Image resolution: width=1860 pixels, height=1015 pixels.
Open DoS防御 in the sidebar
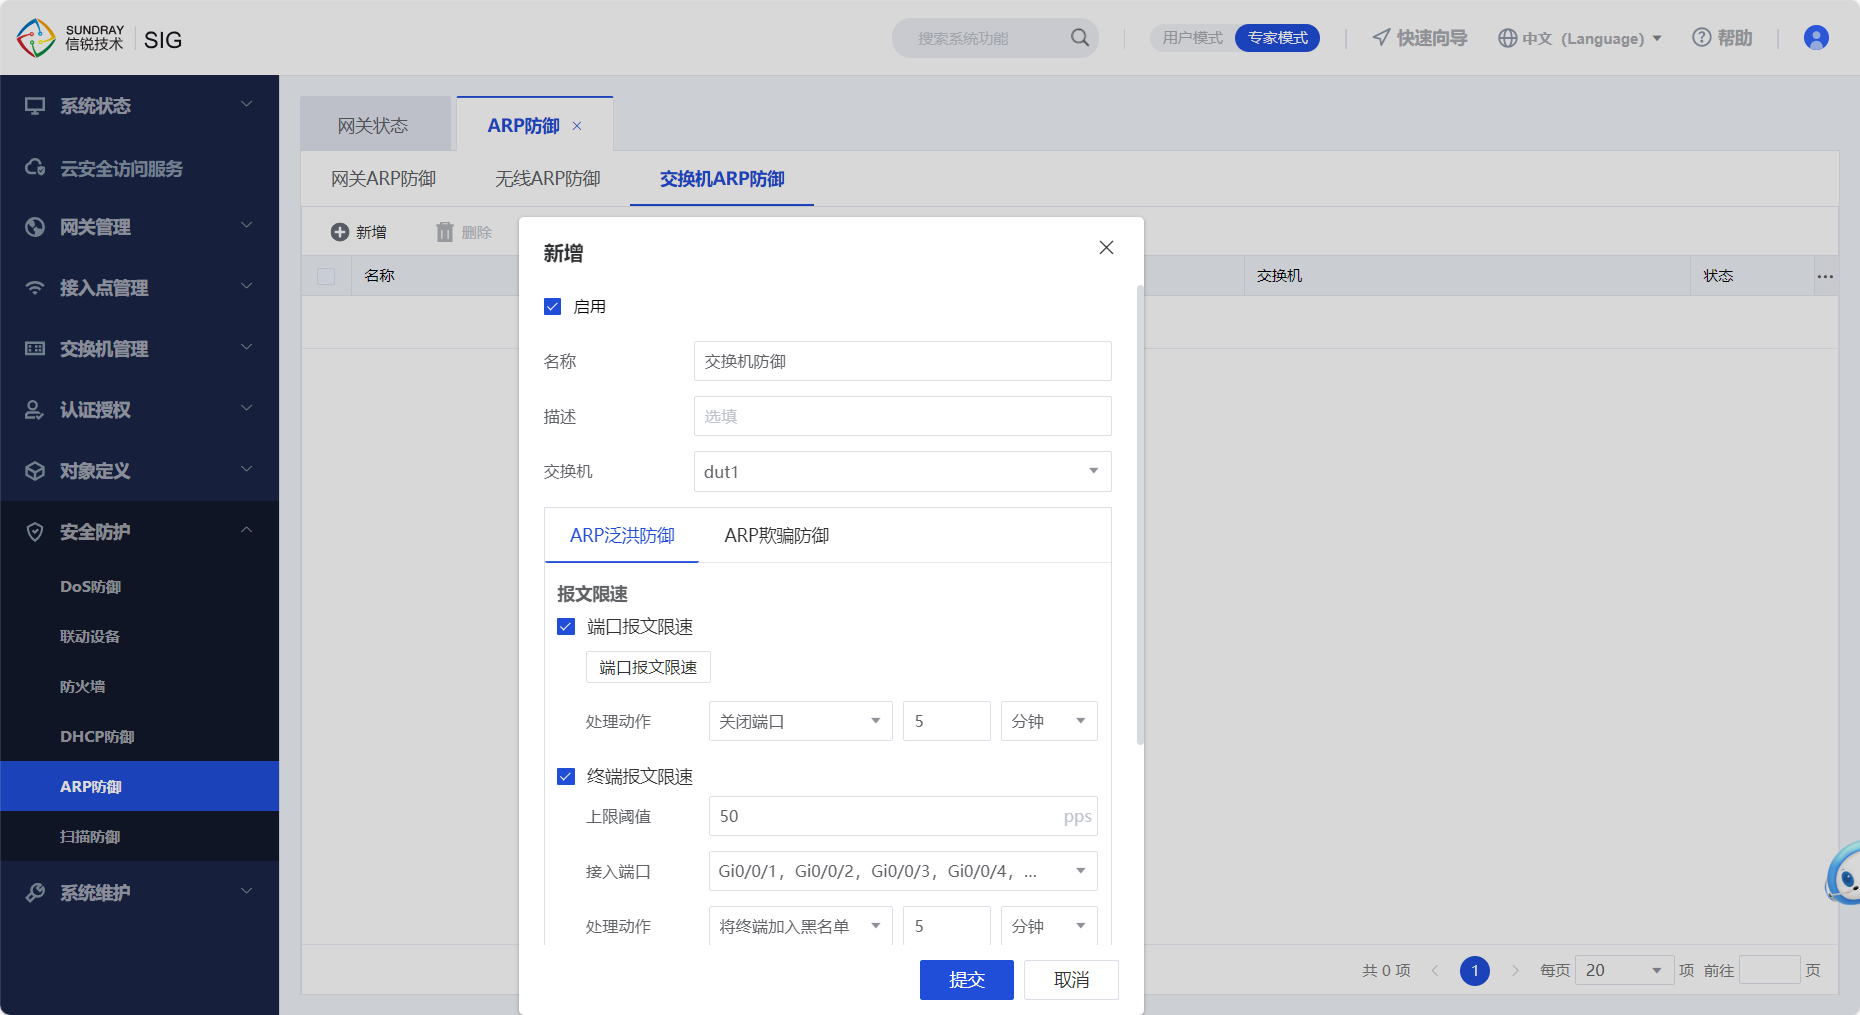[x=139, y=587]
